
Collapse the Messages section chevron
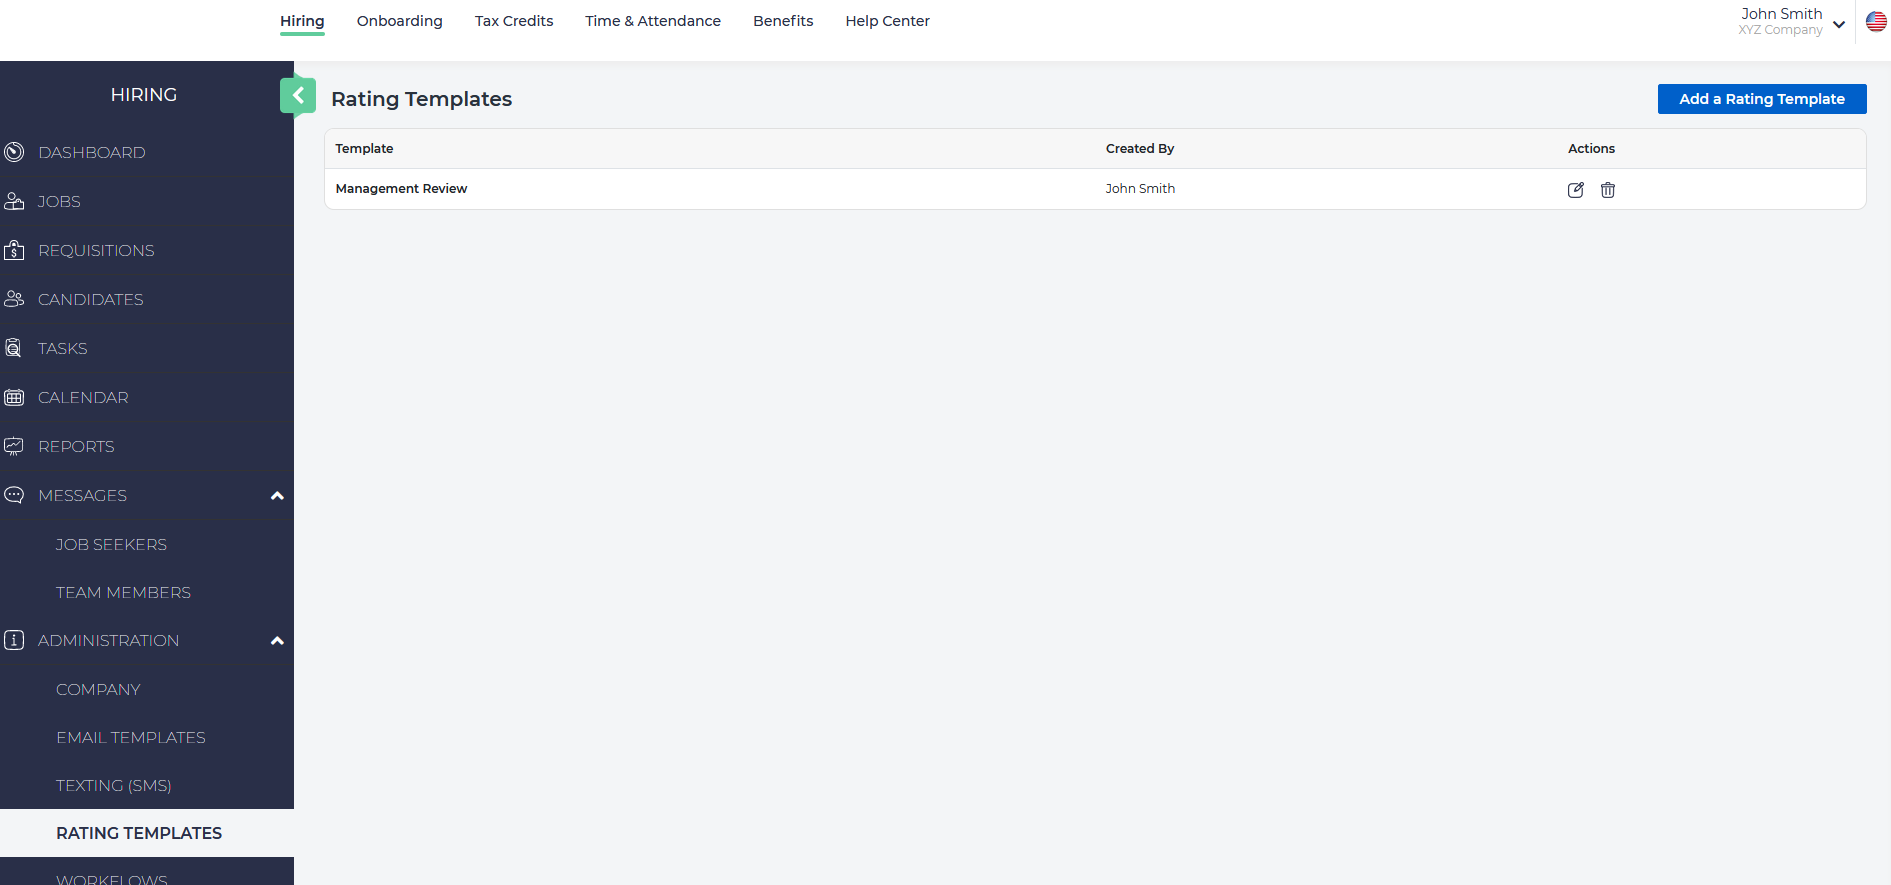[277, 496]
